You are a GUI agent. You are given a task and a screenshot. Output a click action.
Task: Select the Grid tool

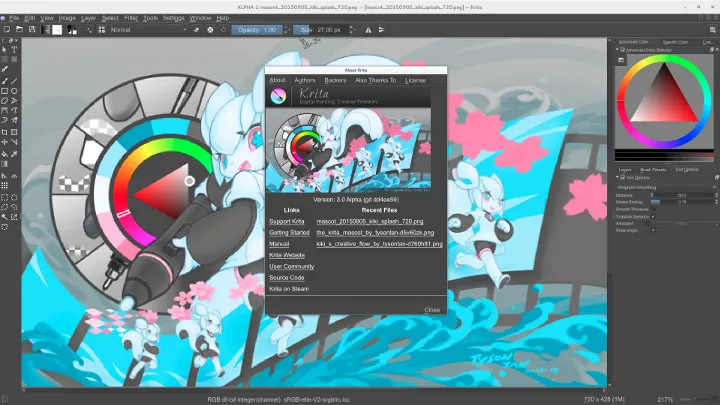coord(5,186)
